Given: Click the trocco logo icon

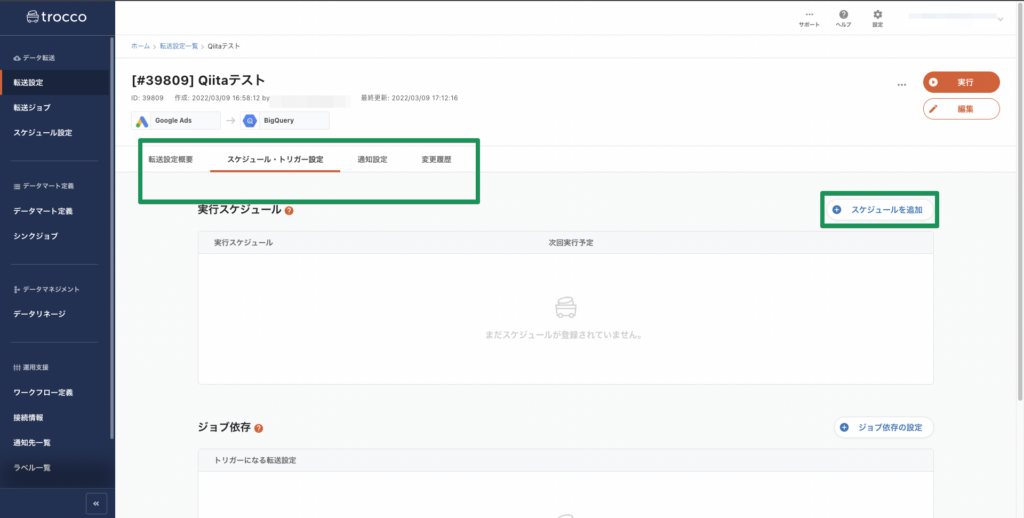Looking at the screenshot, I should [33, 17].
